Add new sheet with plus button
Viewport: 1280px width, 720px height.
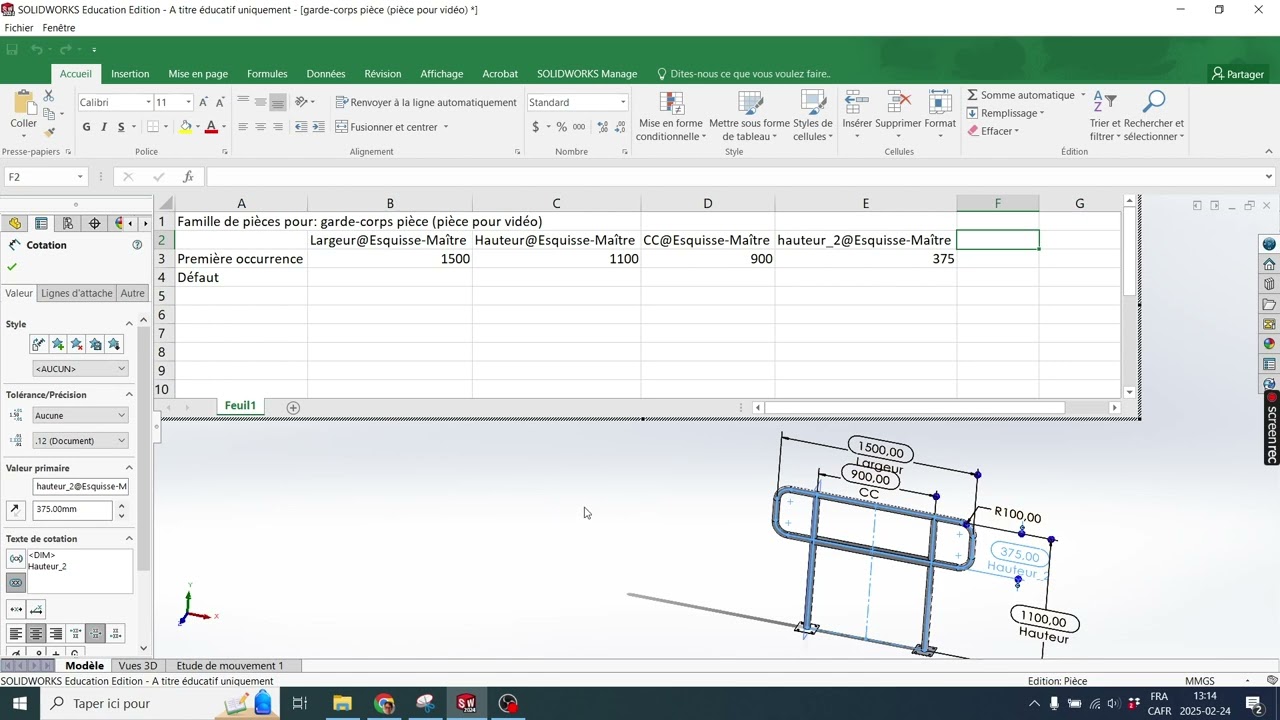[293, 407]
